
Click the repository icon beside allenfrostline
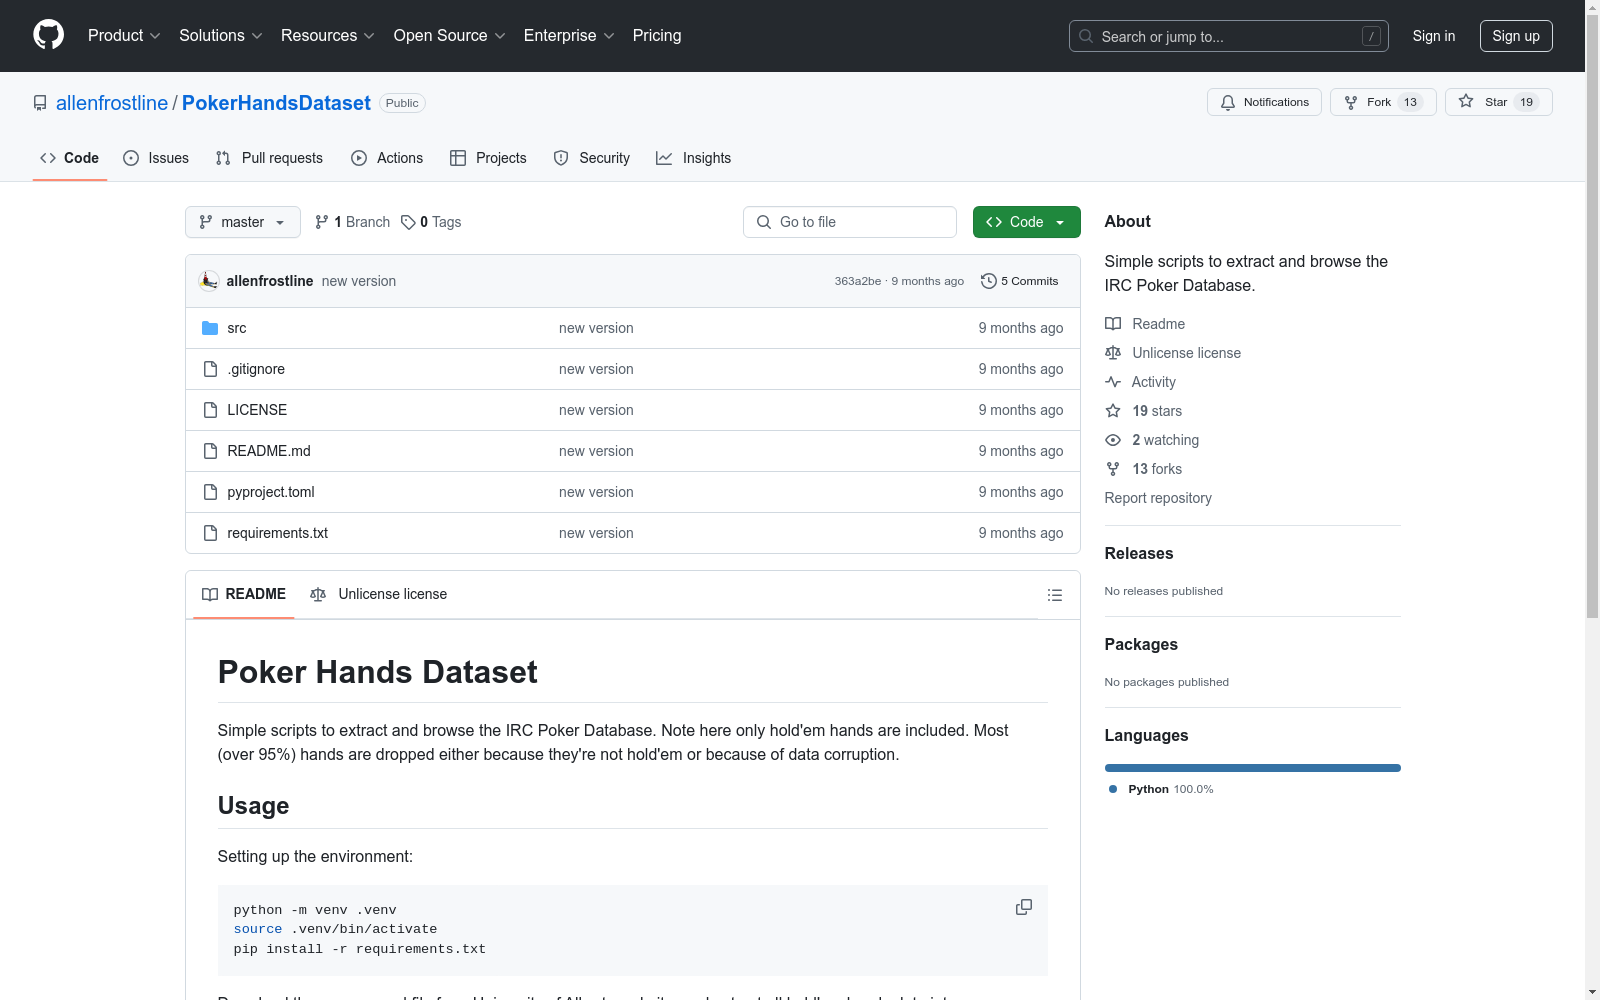point(40,103)
